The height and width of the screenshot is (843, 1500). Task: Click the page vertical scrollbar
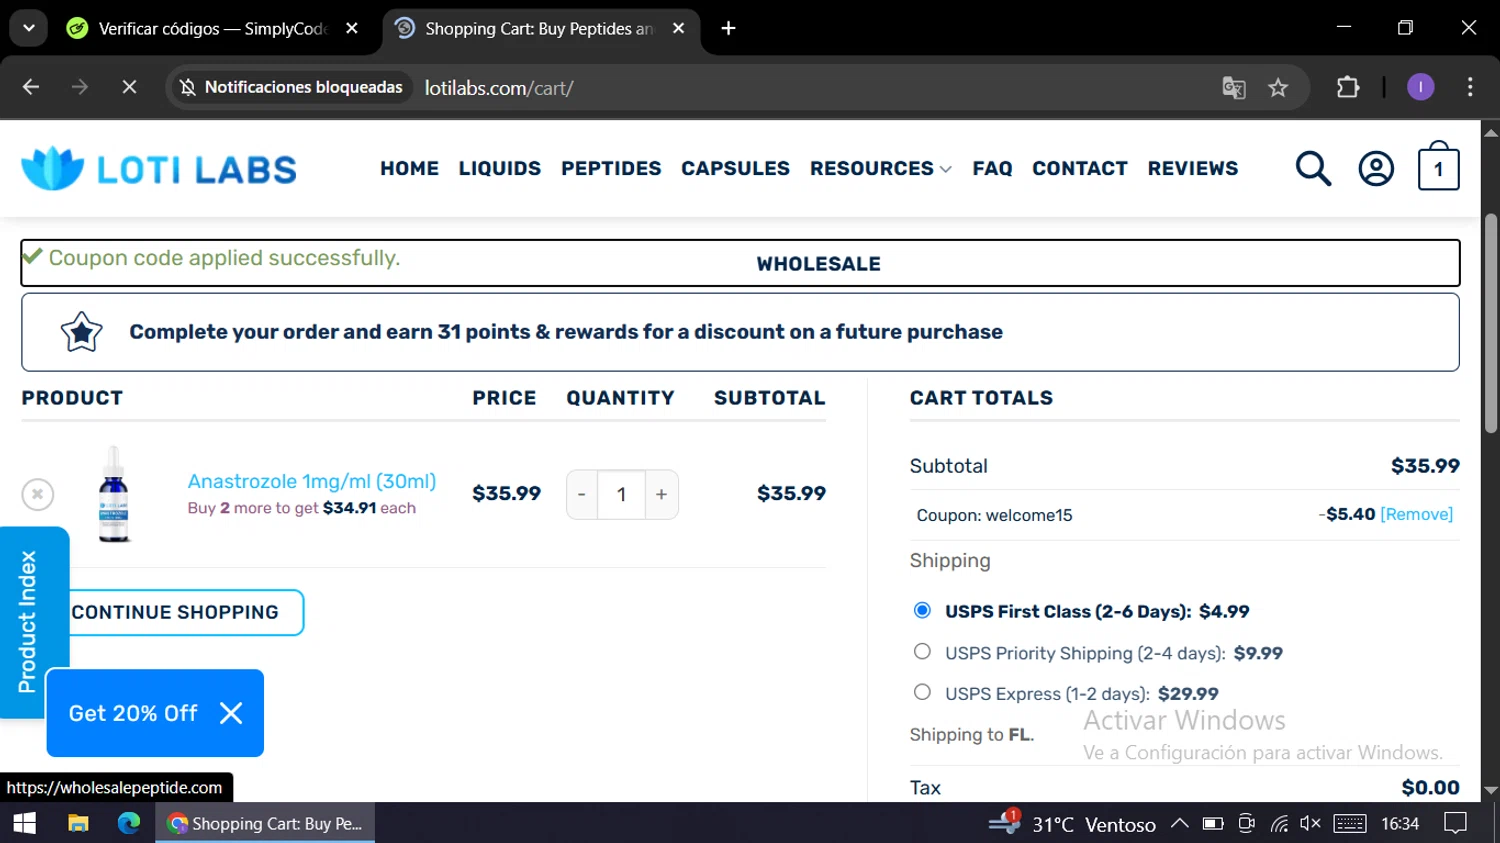point(1490,323)
